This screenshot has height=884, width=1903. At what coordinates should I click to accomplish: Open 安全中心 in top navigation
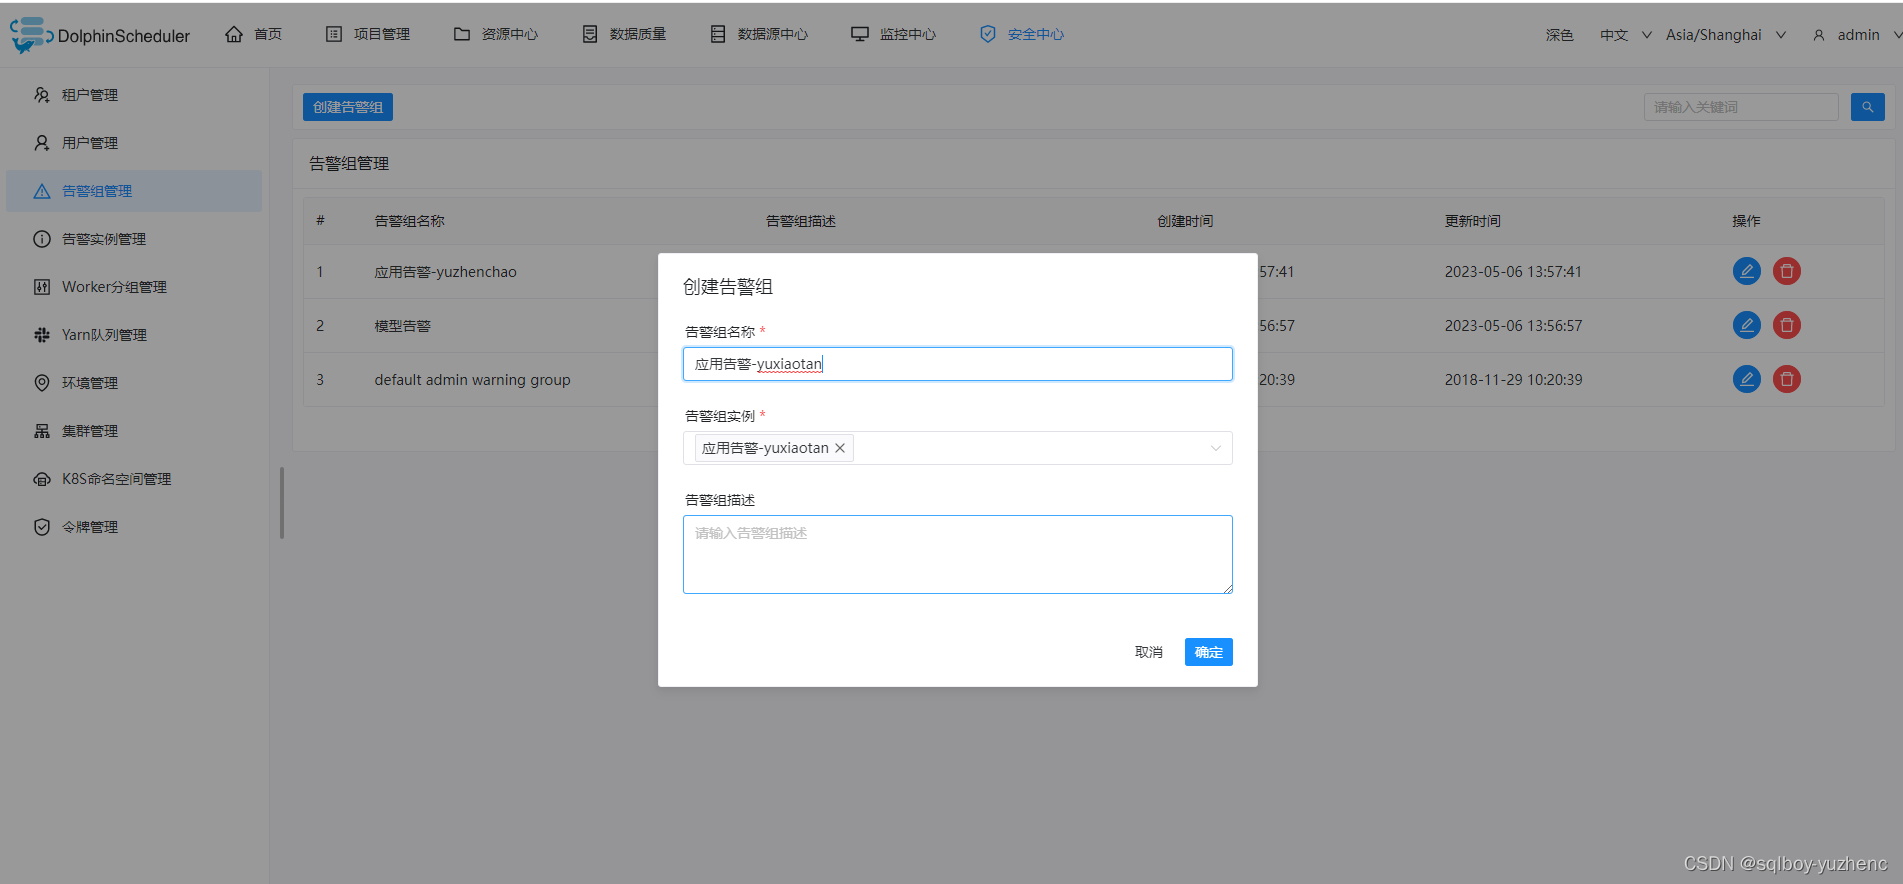coord(1022,34)
